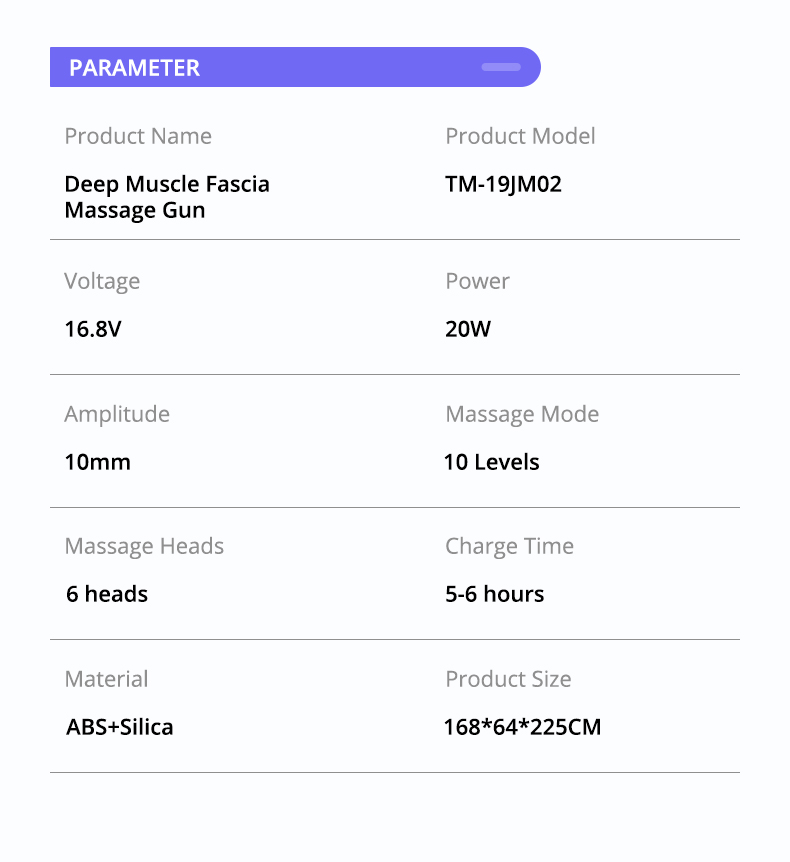Click the 16.8V voltage value
Viewport: 790px width, 862px height.
pyautogui.click(x=93, y=329)
